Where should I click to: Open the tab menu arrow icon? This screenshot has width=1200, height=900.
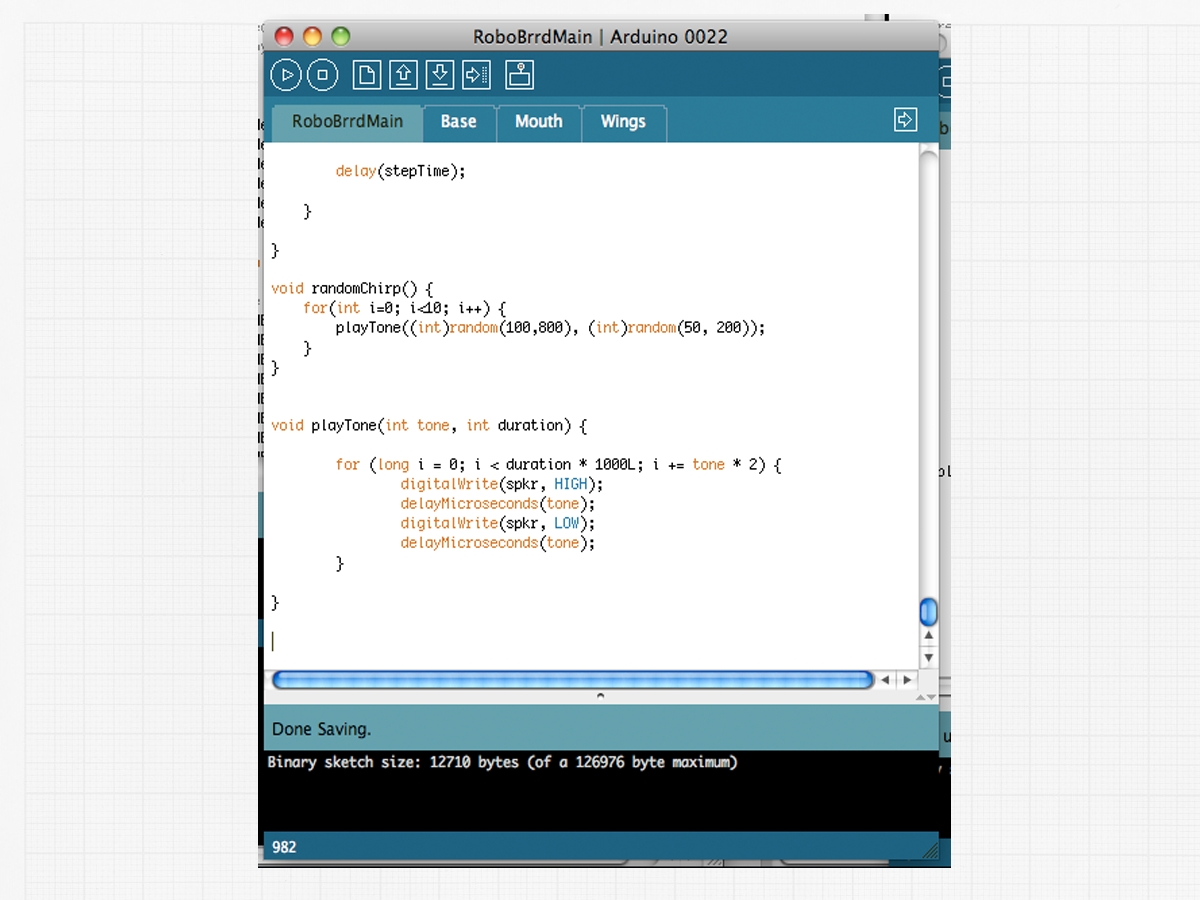coord(905,120)
